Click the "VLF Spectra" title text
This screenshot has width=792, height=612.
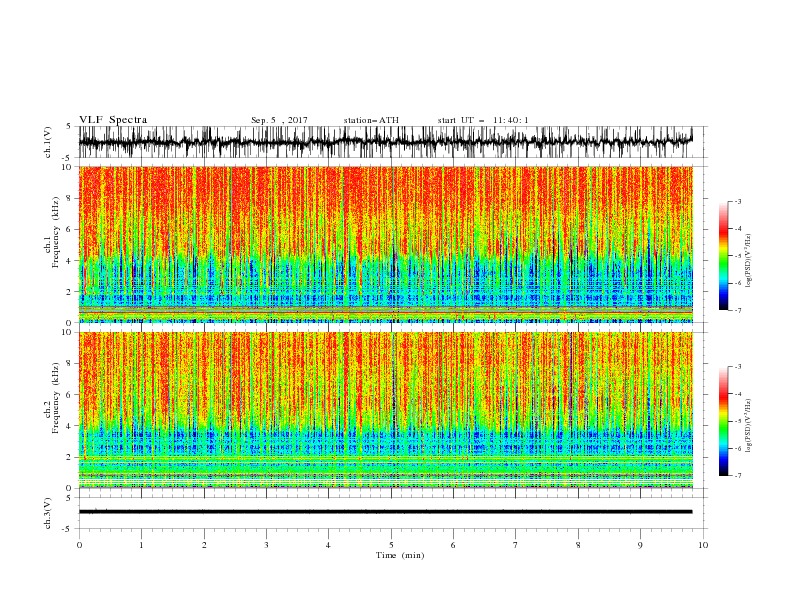[x=113, y=120]
